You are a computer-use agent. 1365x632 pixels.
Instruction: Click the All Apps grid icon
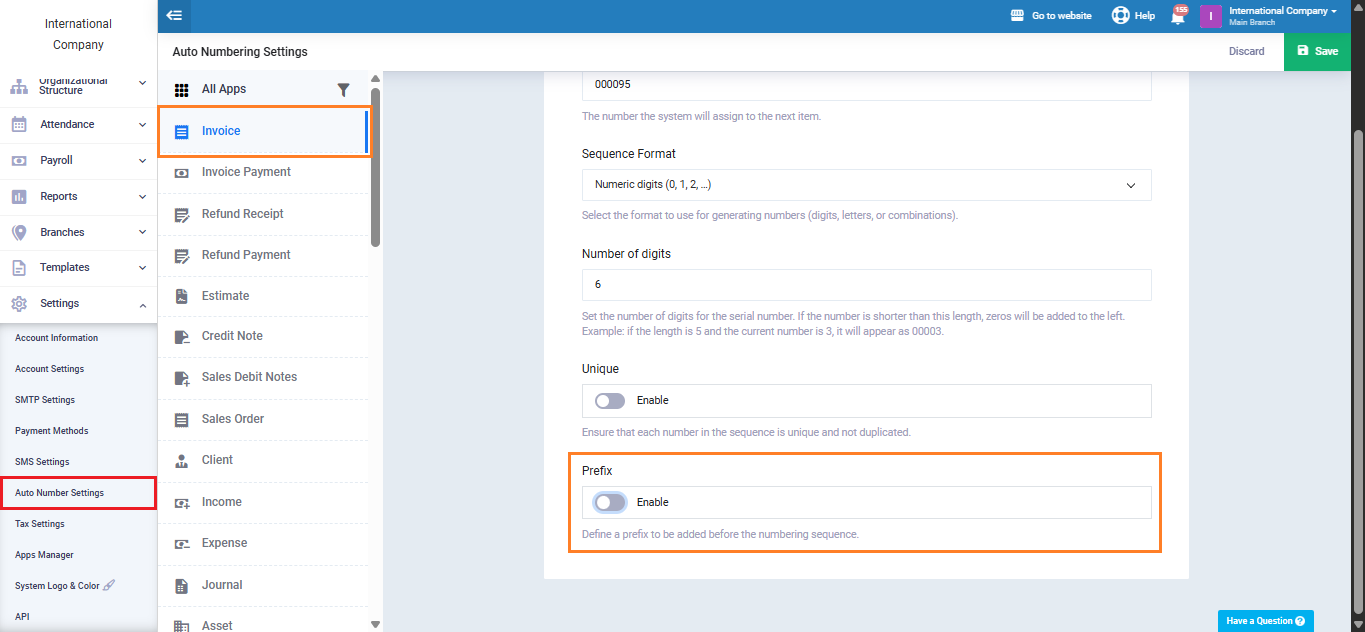(x=182, y=90)
